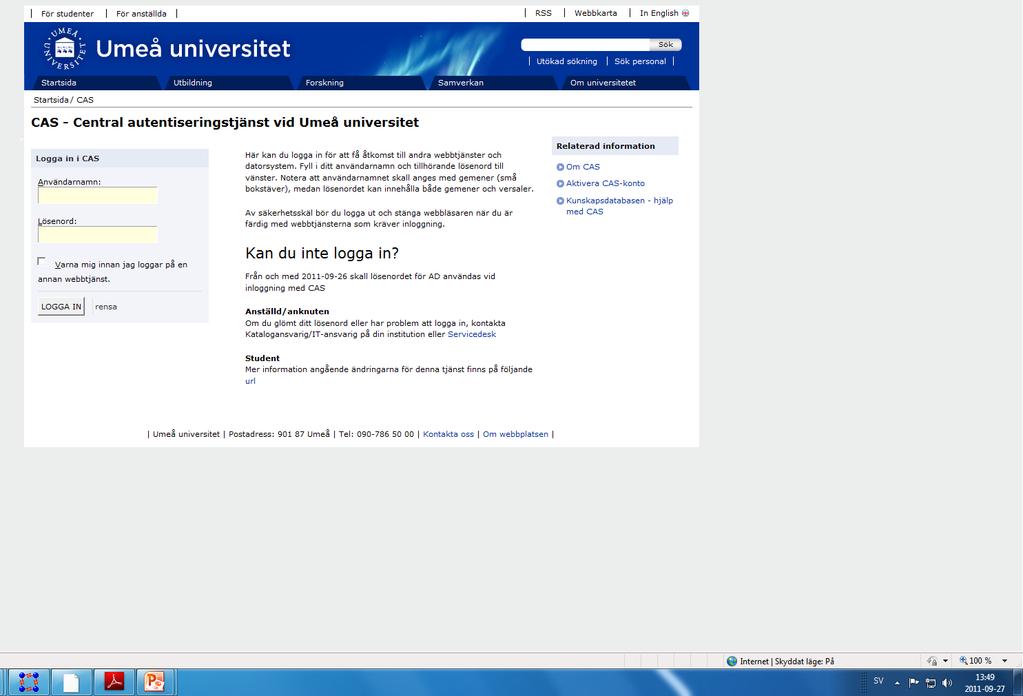Open Kunskapsdatabasen - hjälp med CAS link
Viewport: 1023px width, 696px height.
(619, 206)
